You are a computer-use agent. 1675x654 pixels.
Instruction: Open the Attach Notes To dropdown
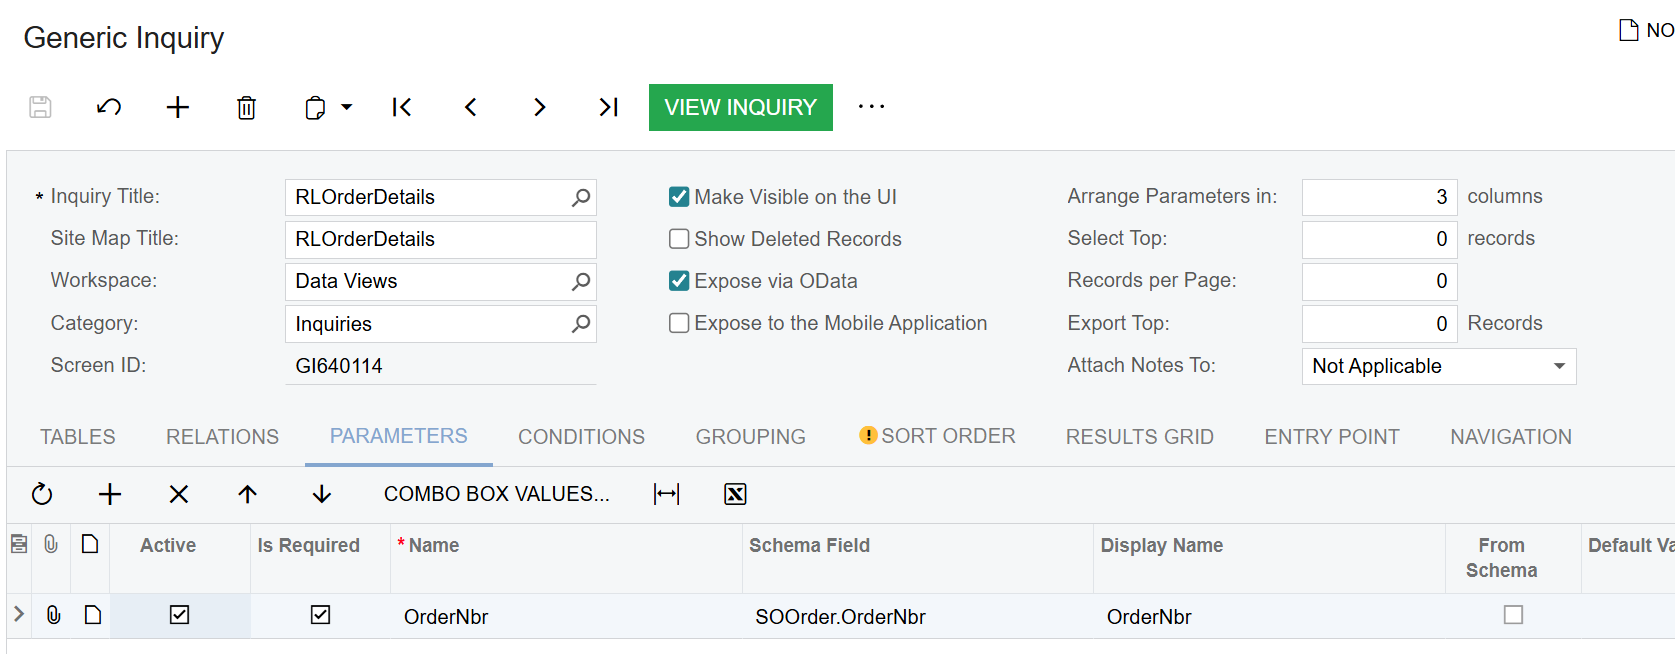point(1558,366)
